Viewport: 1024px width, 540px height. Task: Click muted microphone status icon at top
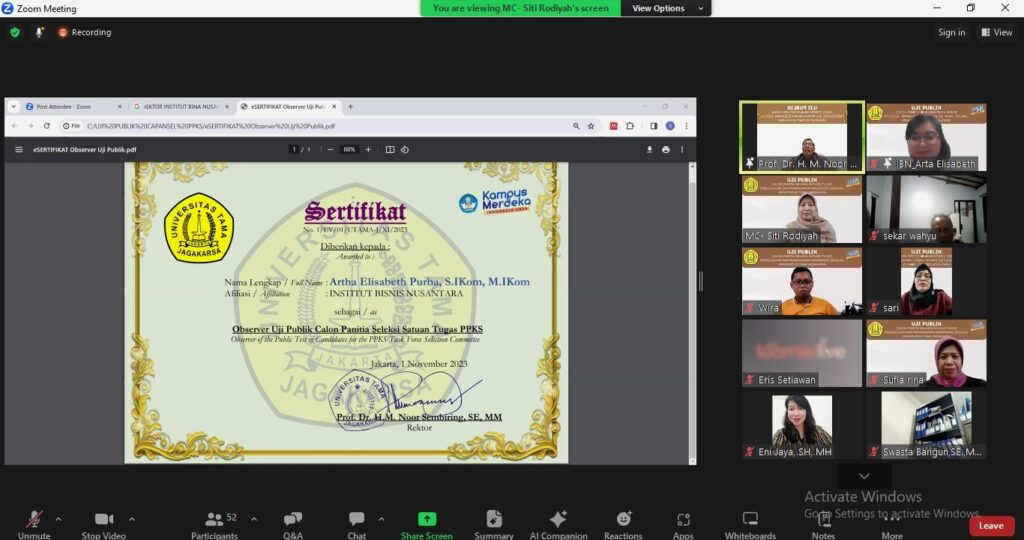click(x=39, y=32)
